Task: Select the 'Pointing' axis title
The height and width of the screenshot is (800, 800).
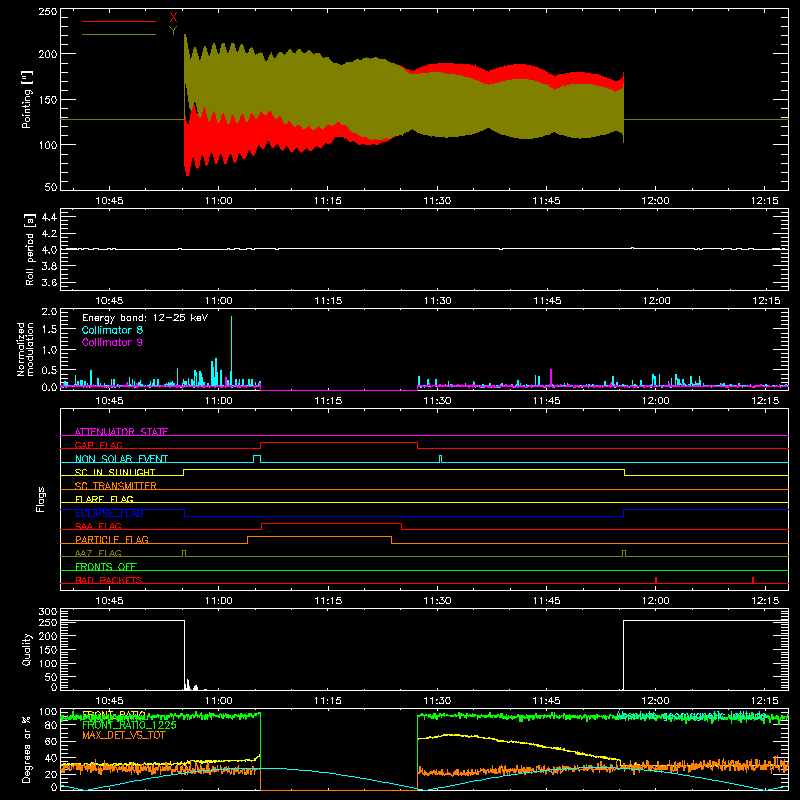Action: tap(27, 99)
